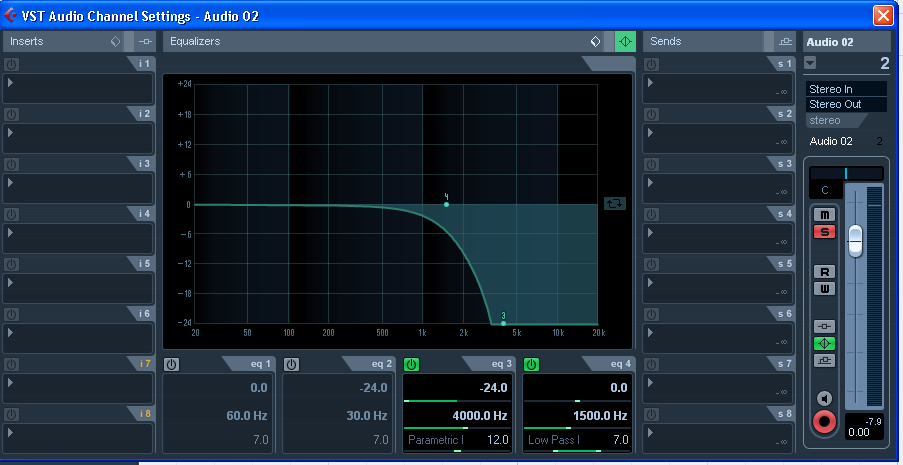The image size is (903, 465).
Task: Click the green Equalizers state icon
Action: (625, 41)
